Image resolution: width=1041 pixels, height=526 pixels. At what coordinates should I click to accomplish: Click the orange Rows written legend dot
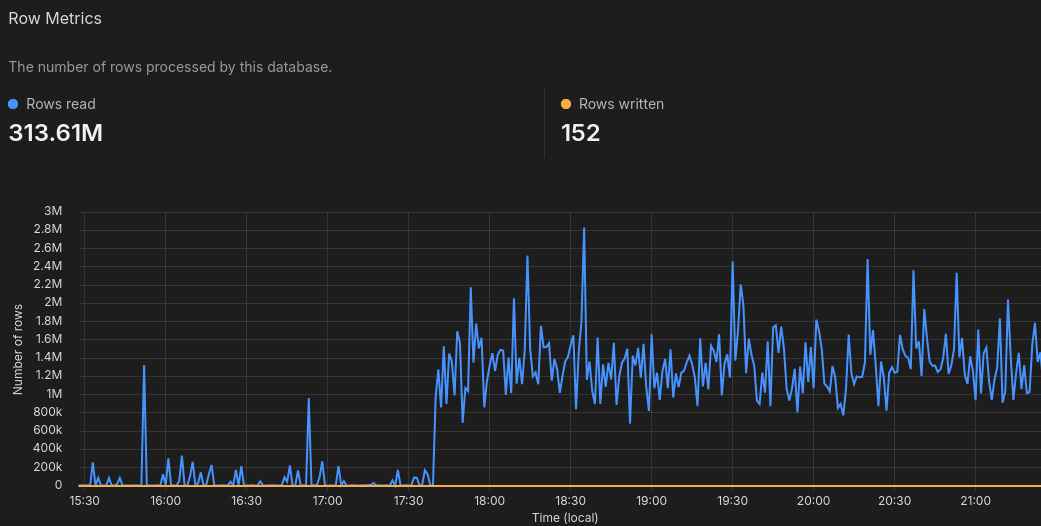click(566, 104)
